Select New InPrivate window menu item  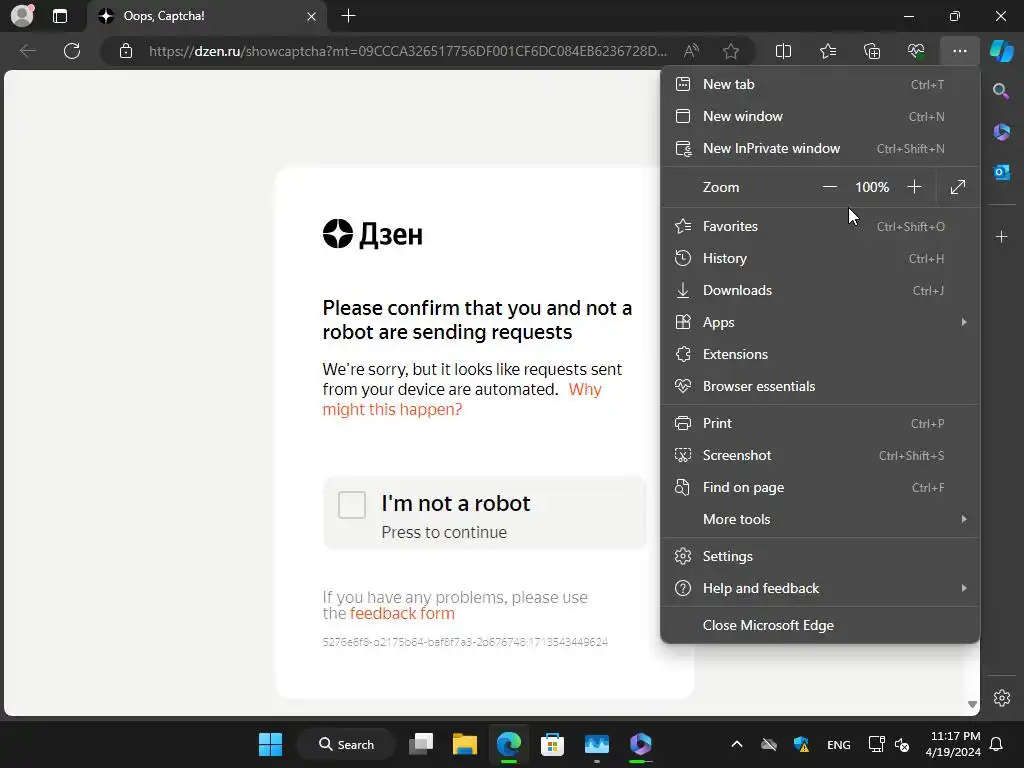820,148
